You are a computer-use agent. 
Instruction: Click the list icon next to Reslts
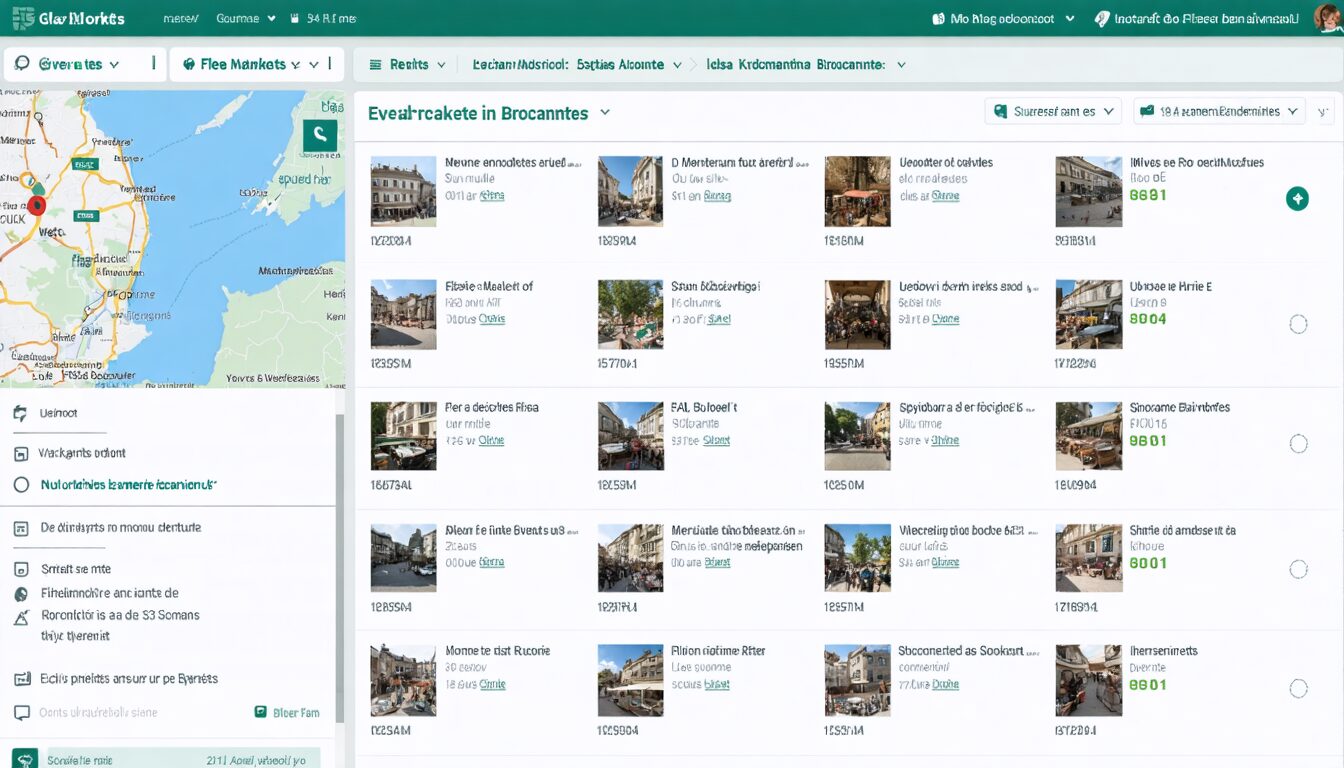pyautogui.click(x=376, y=64)
